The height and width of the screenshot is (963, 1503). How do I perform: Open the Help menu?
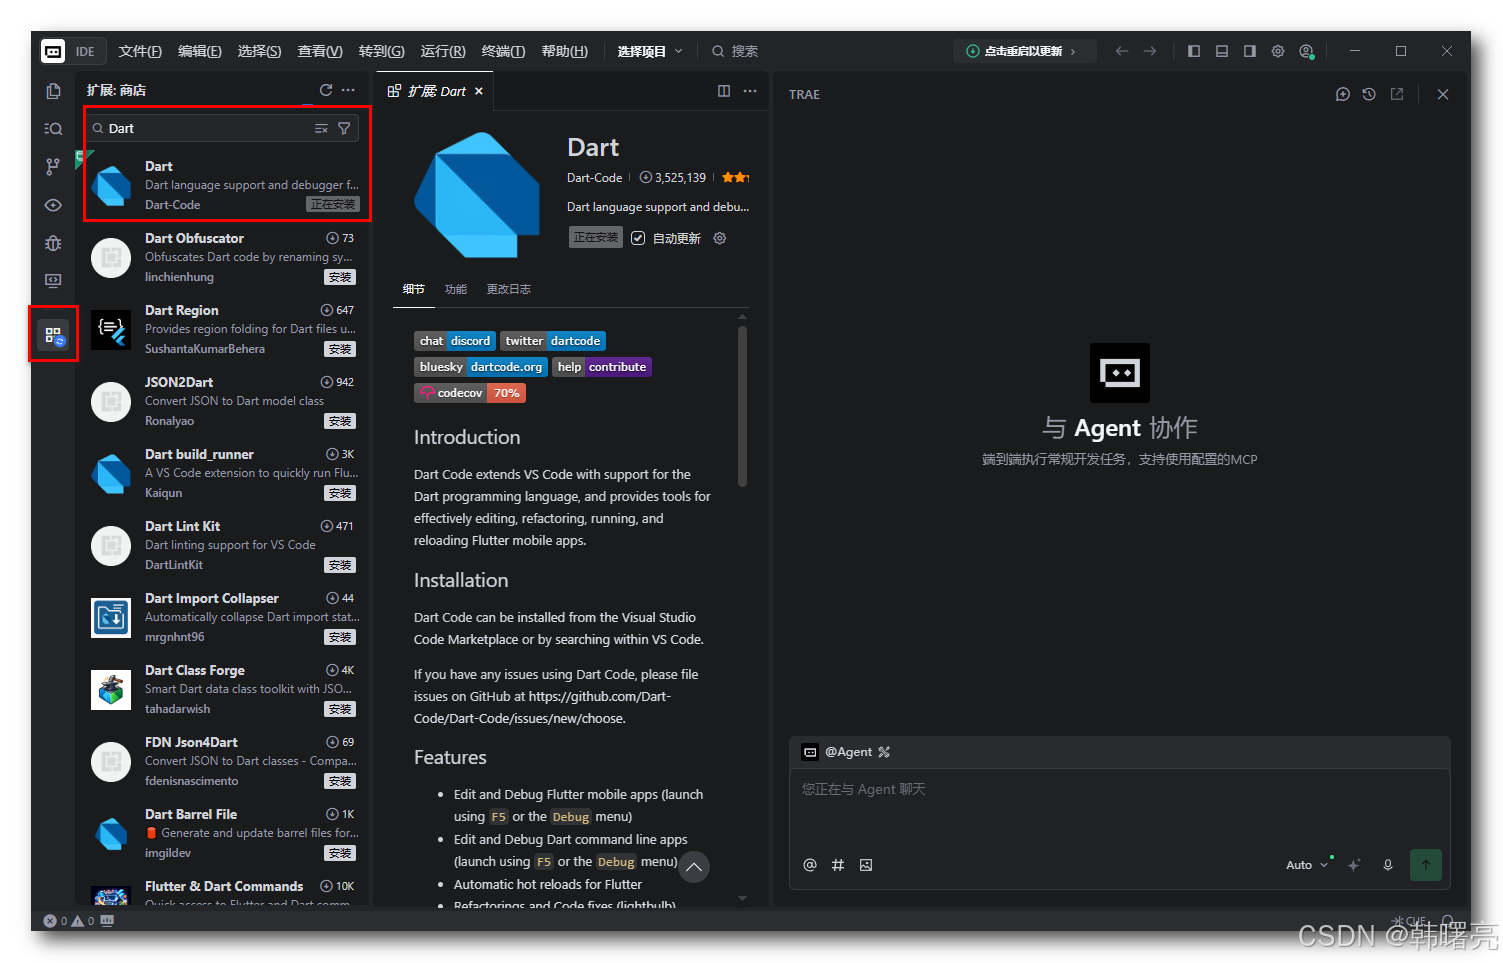[x=565, y=51]
